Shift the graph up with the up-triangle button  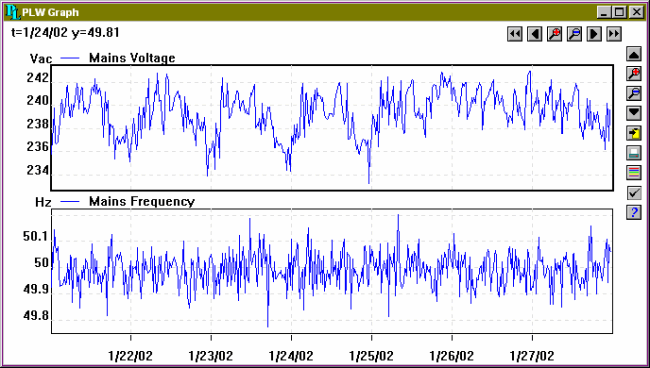pos(634,54)
